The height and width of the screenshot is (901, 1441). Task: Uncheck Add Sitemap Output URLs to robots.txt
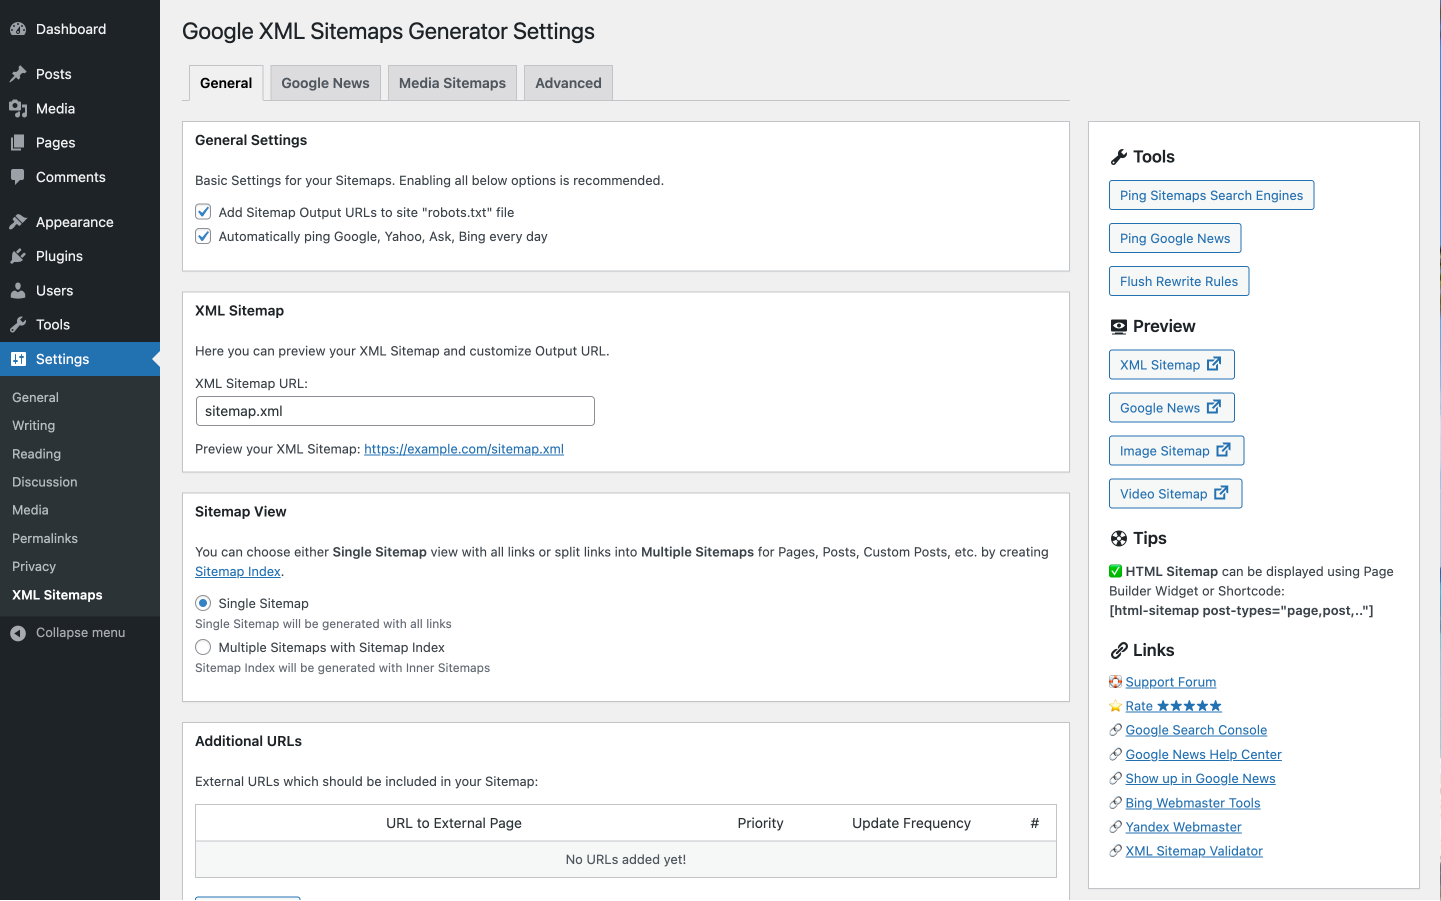203,212
